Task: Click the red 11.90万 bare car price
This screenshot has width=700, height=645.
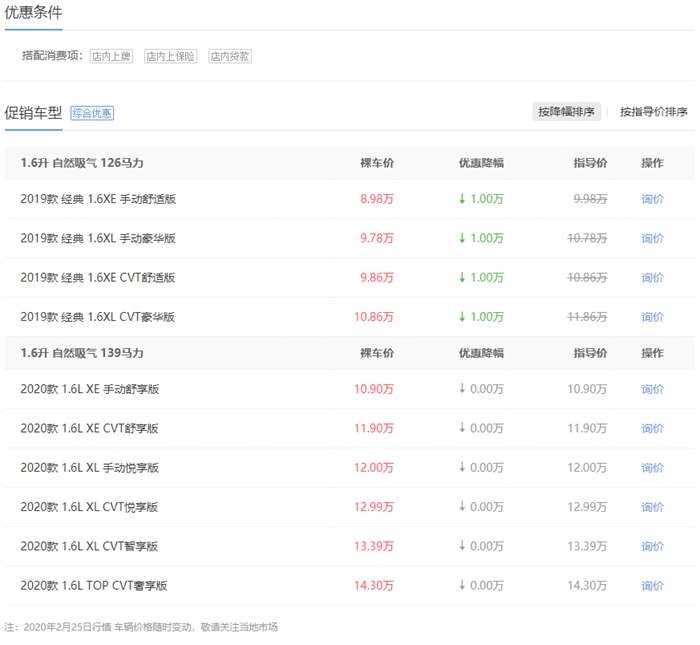Action: tap(374, 429)
